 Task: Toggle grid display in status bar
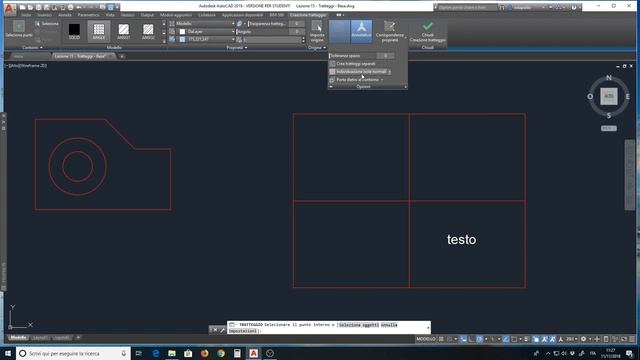point(441,339)
